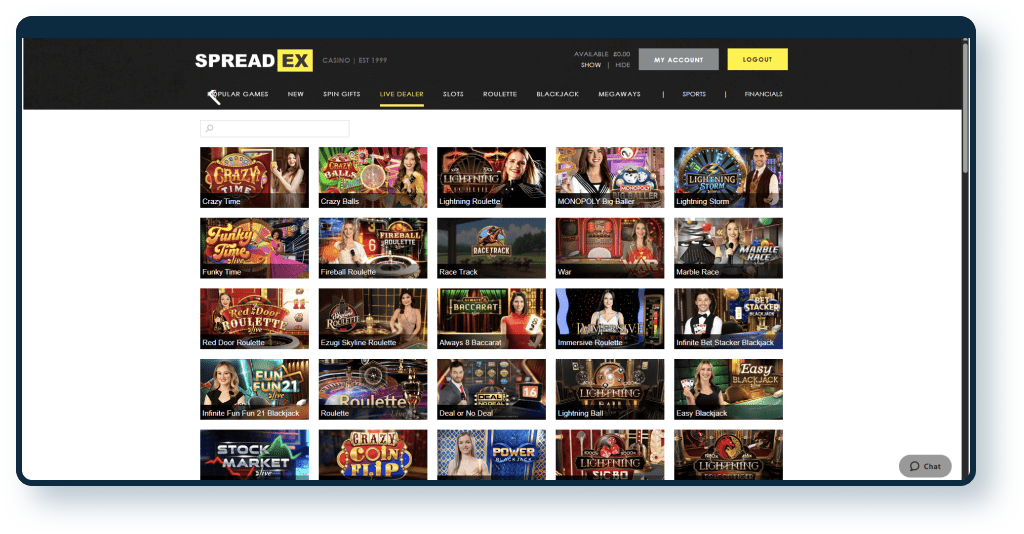Open the Chat widget
This screenshot has width=1024, height=534.
click(x=925, y=466)
